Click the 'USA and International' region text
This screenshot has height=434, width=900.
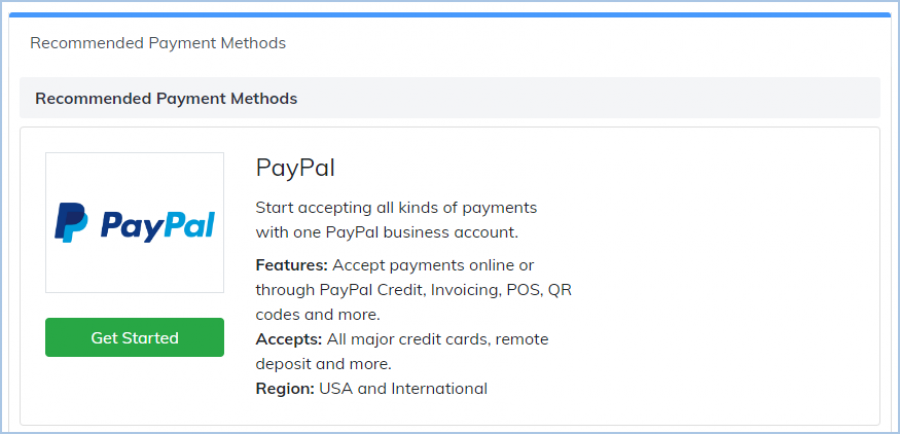(x=403, y=388)
